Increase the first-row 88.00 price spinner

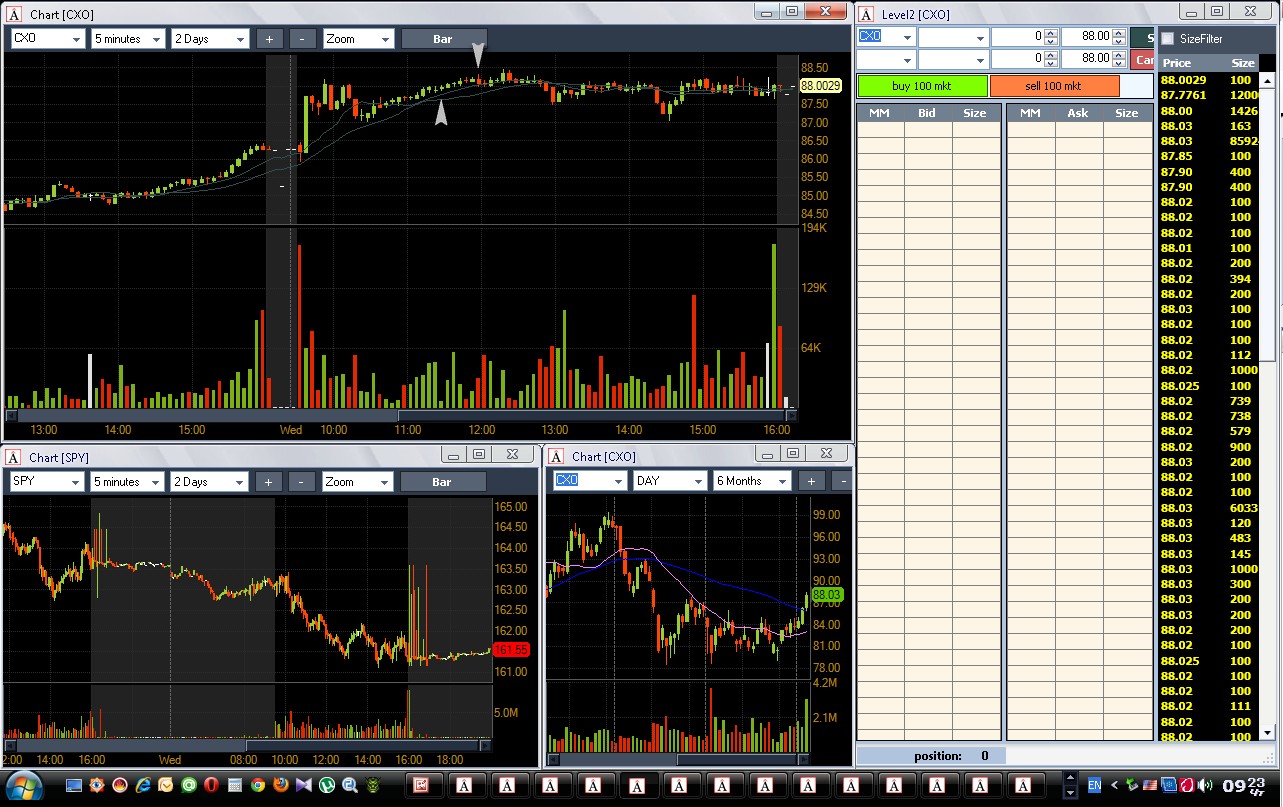click(x=1119, y=32)
